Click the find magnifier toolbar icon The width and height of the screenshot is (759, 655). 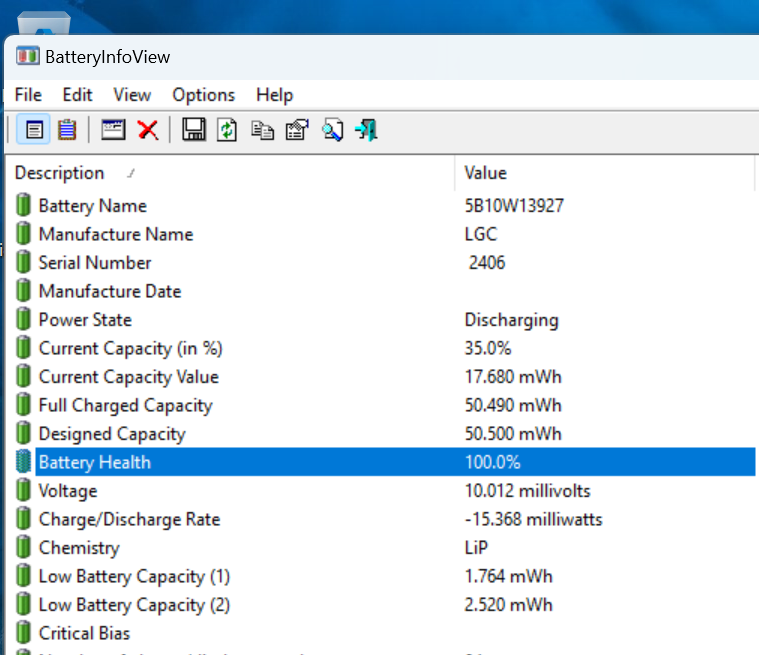click(x=333, y=130)
